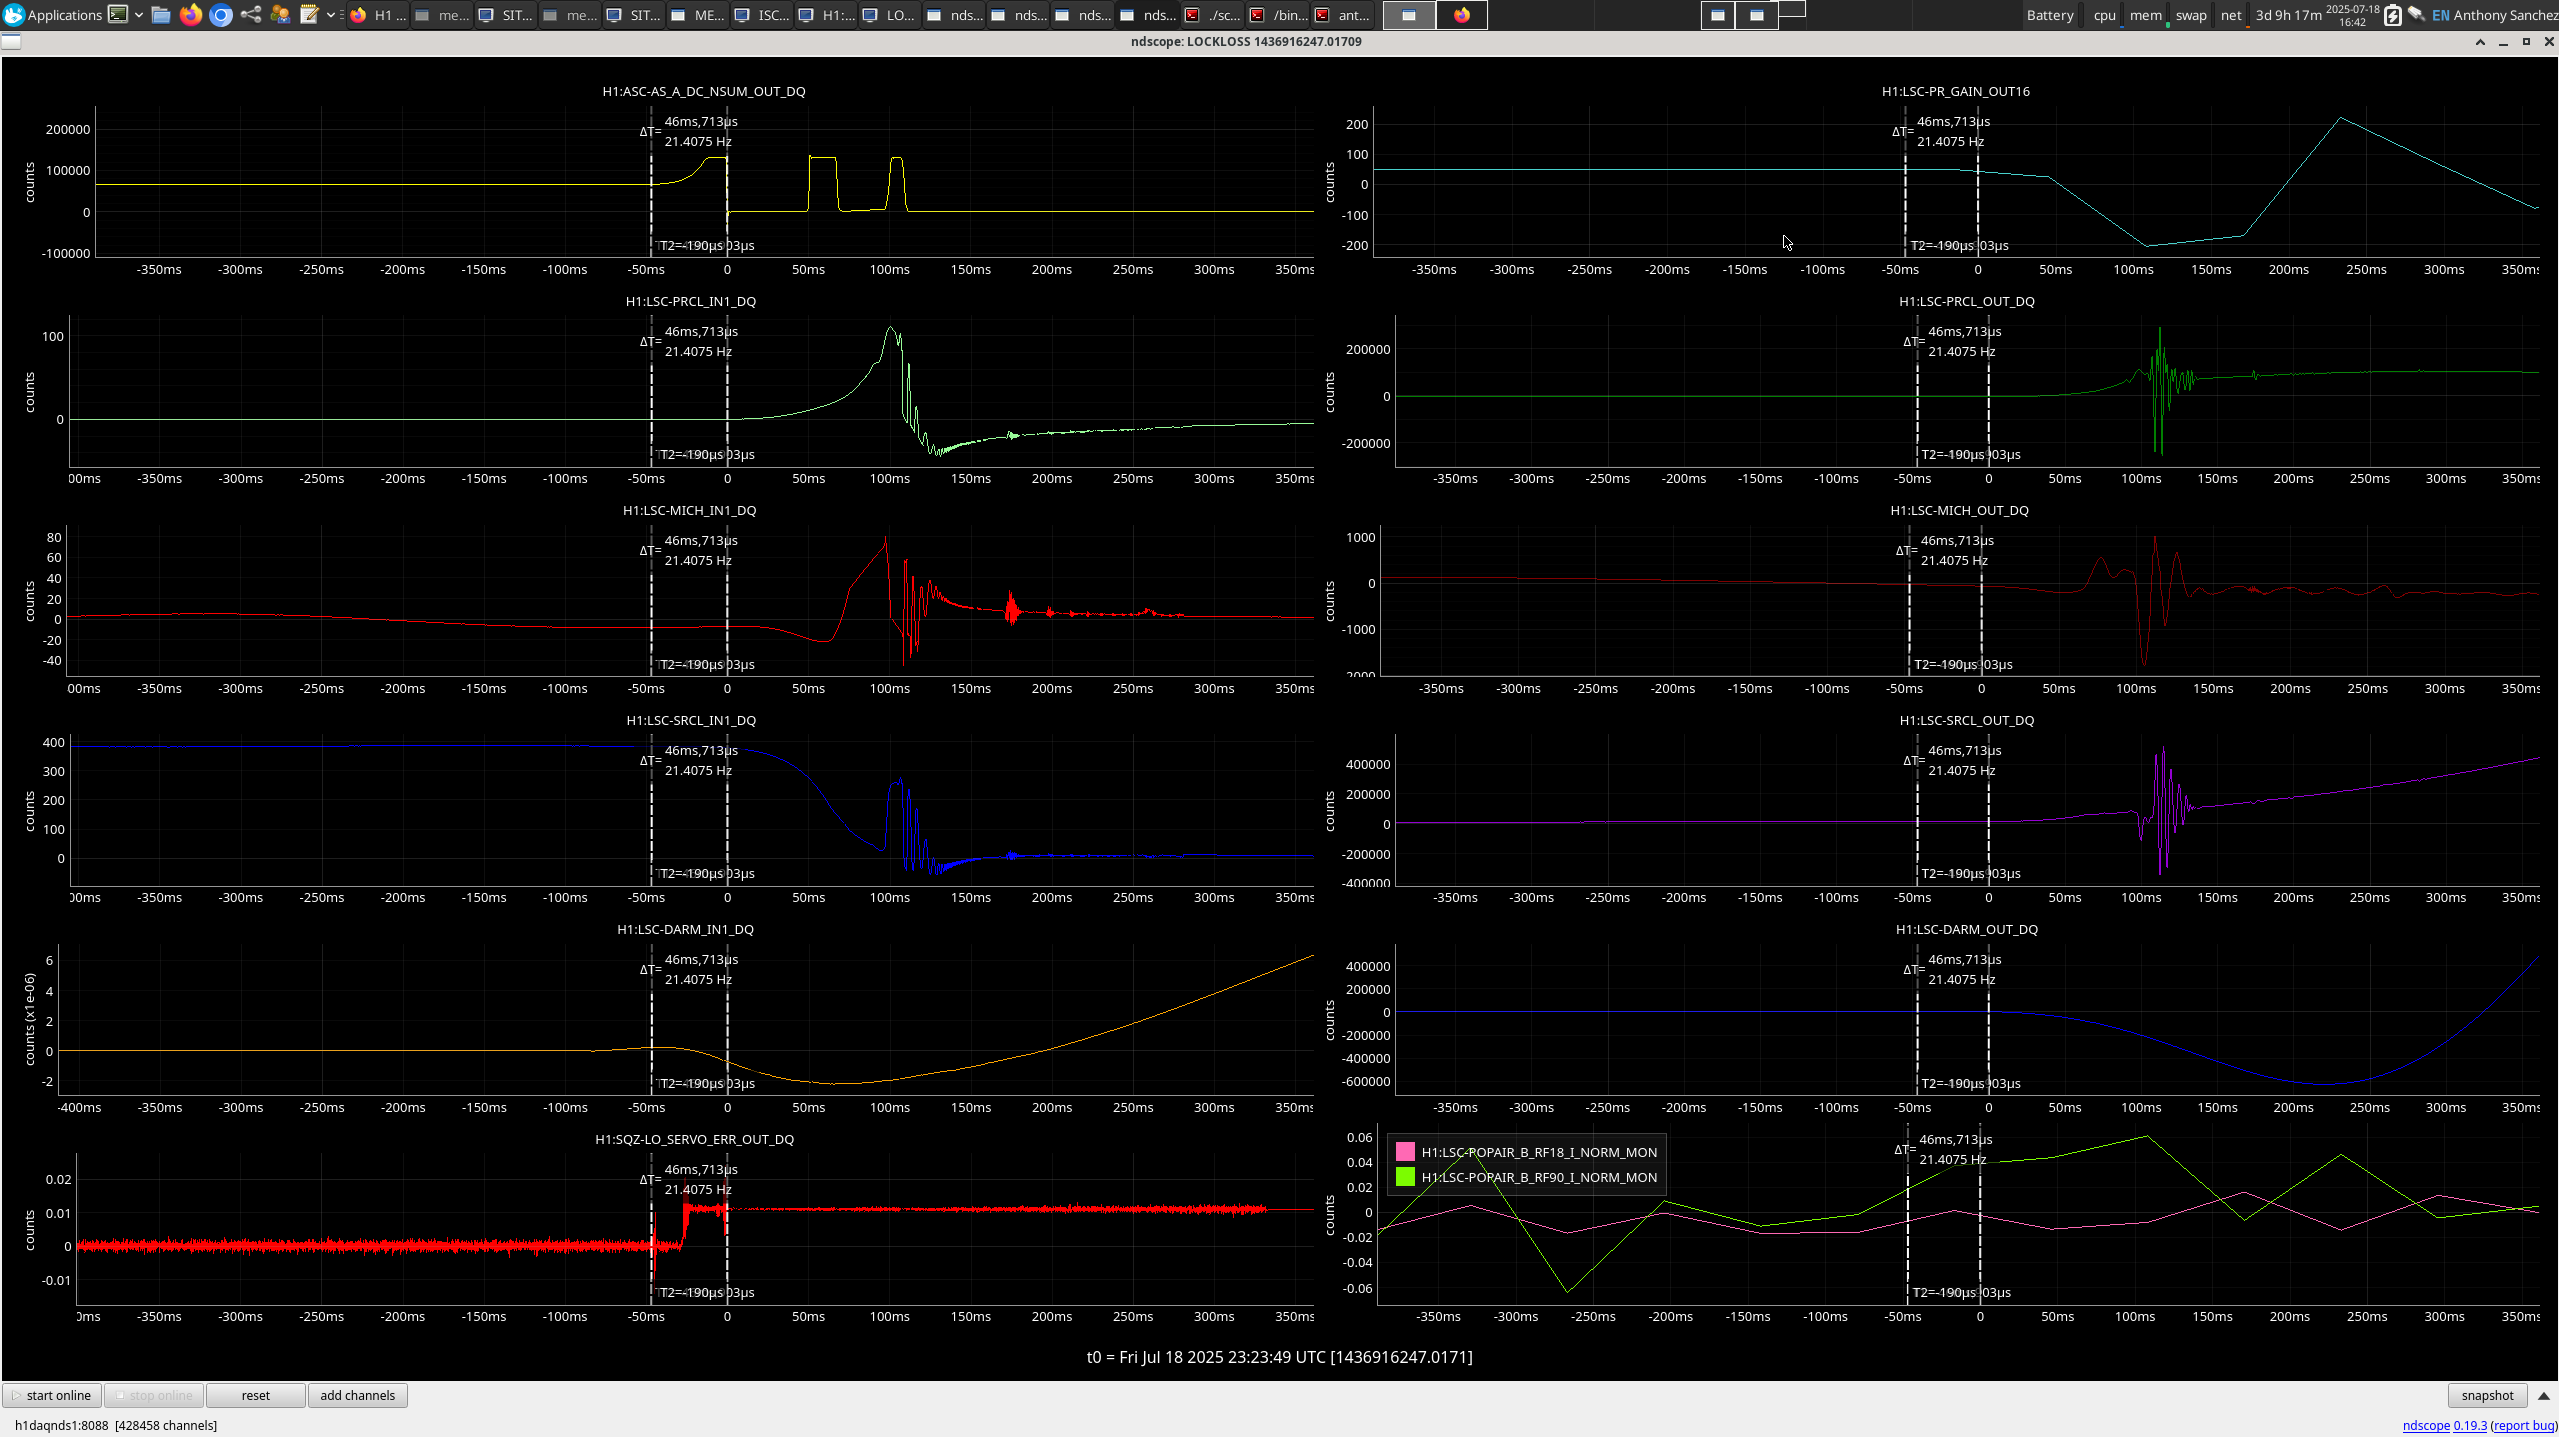Image resolution: width=2559 pixels, height=1437 pixels.
Task: Launch Chromium browser from the panel
Action: point(221,15)
